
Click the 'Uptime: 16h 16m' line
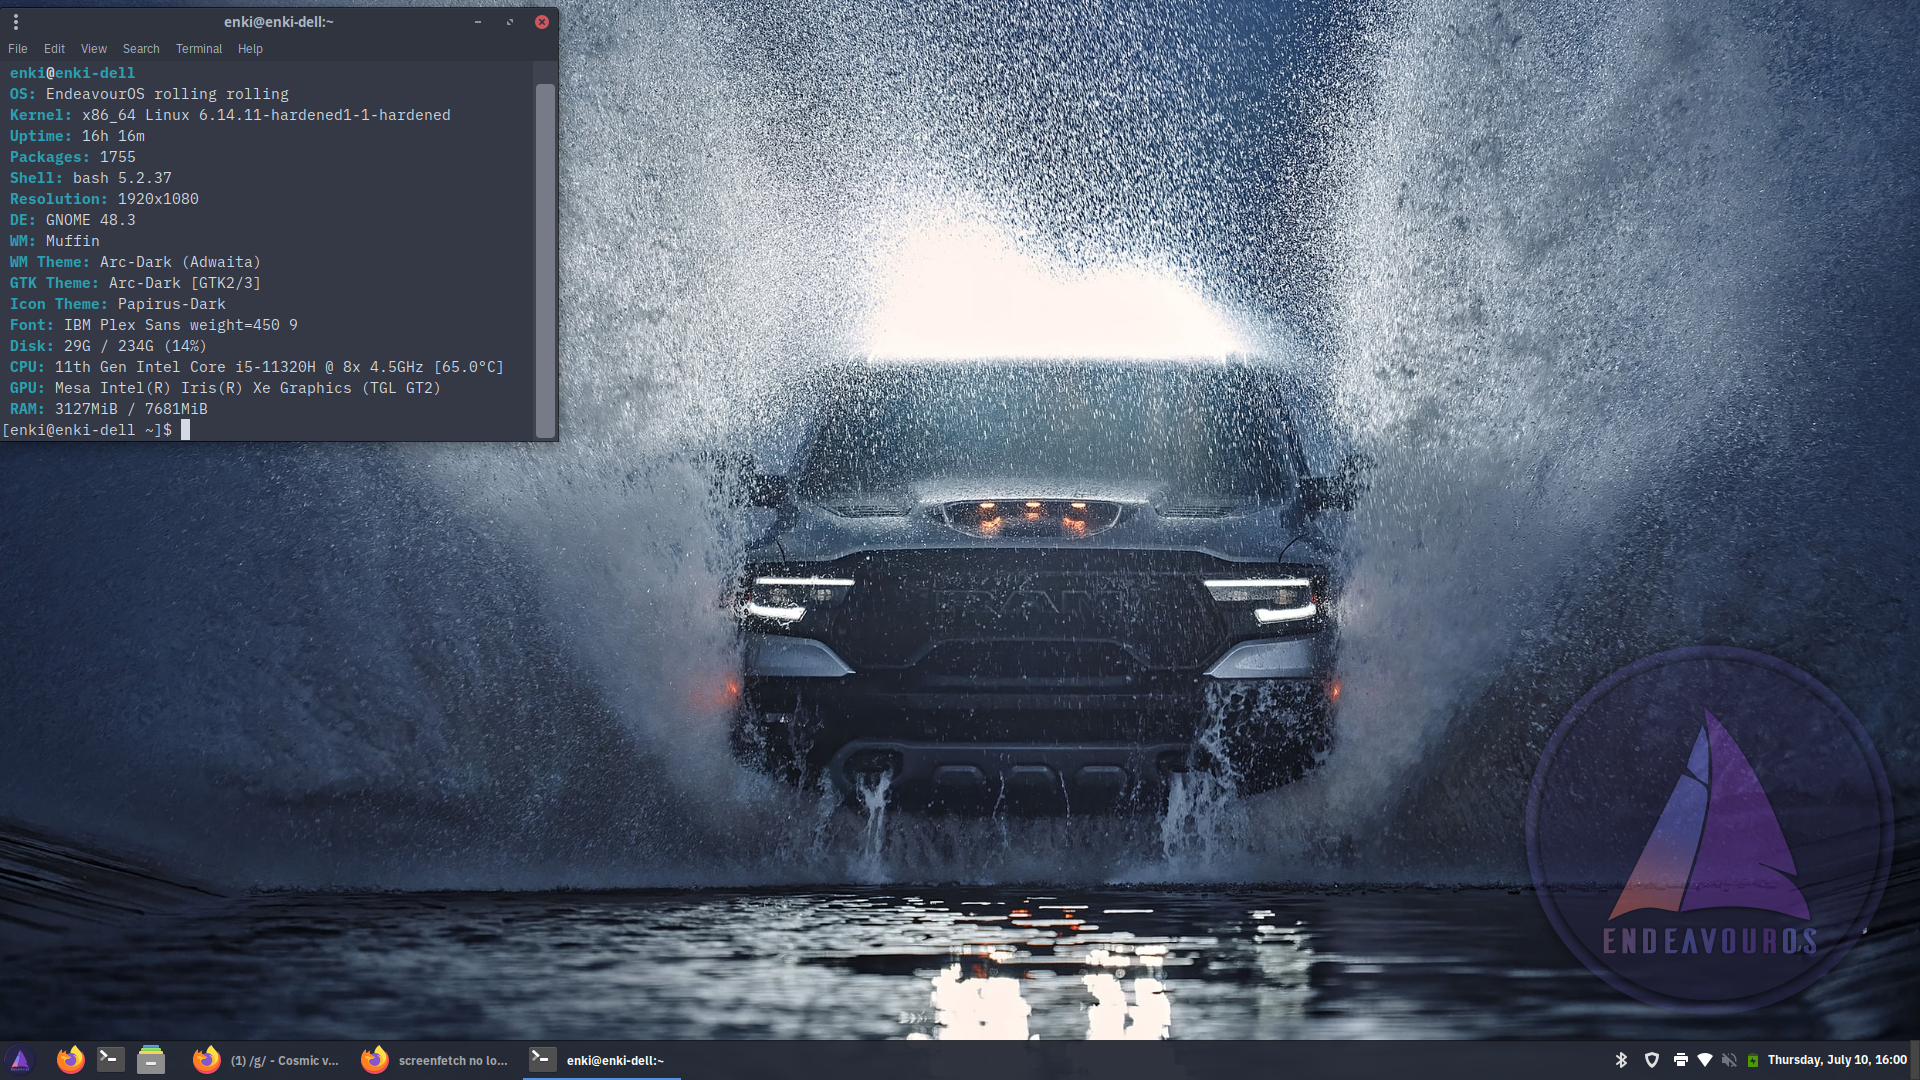(77, 136)
